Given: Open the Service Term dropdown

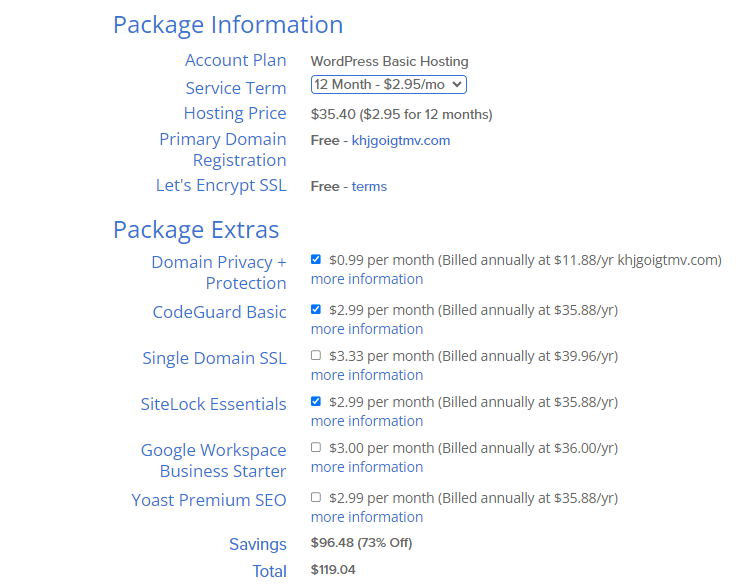Looking at the screenshot, I should pyautogui.click(x=388, y=84).
